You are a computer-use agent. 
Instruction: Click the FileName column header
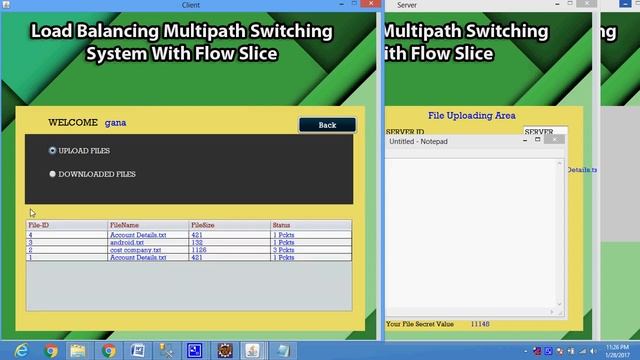click(148, 225)
